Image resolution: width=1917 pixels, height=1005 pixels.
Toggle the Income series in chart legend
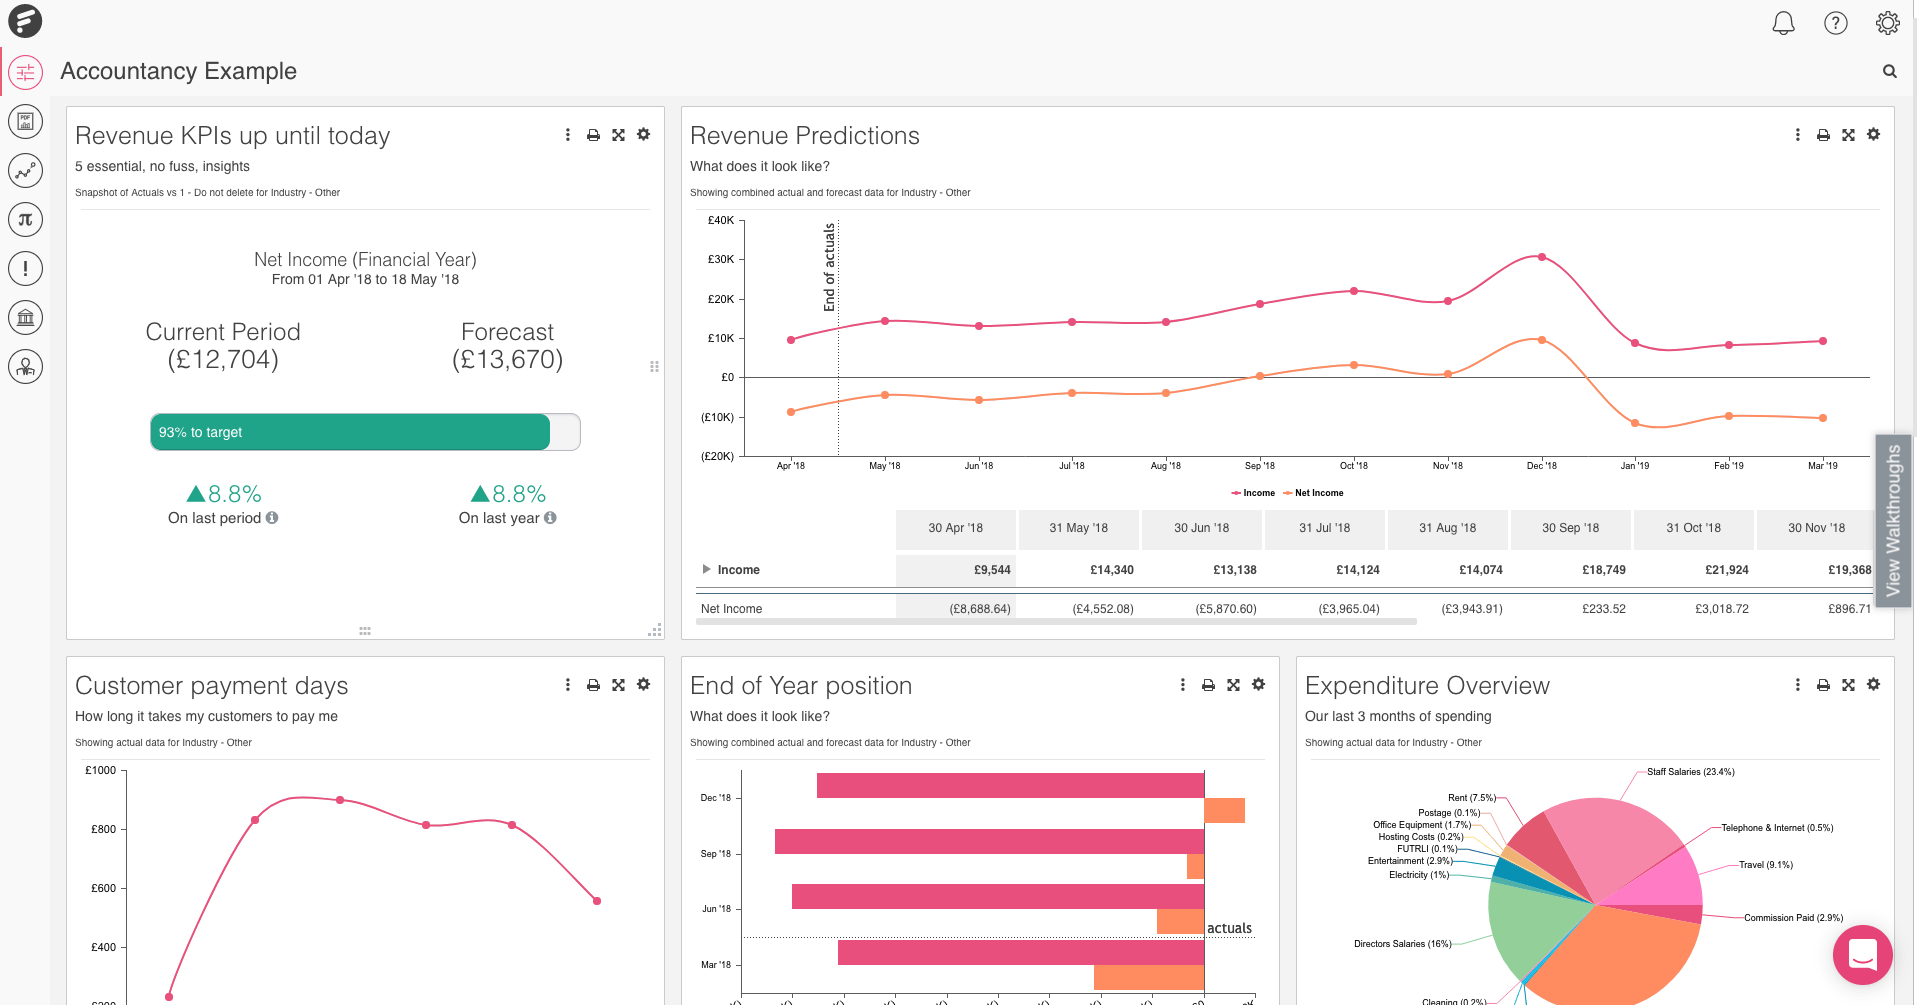pos(1253,493)
